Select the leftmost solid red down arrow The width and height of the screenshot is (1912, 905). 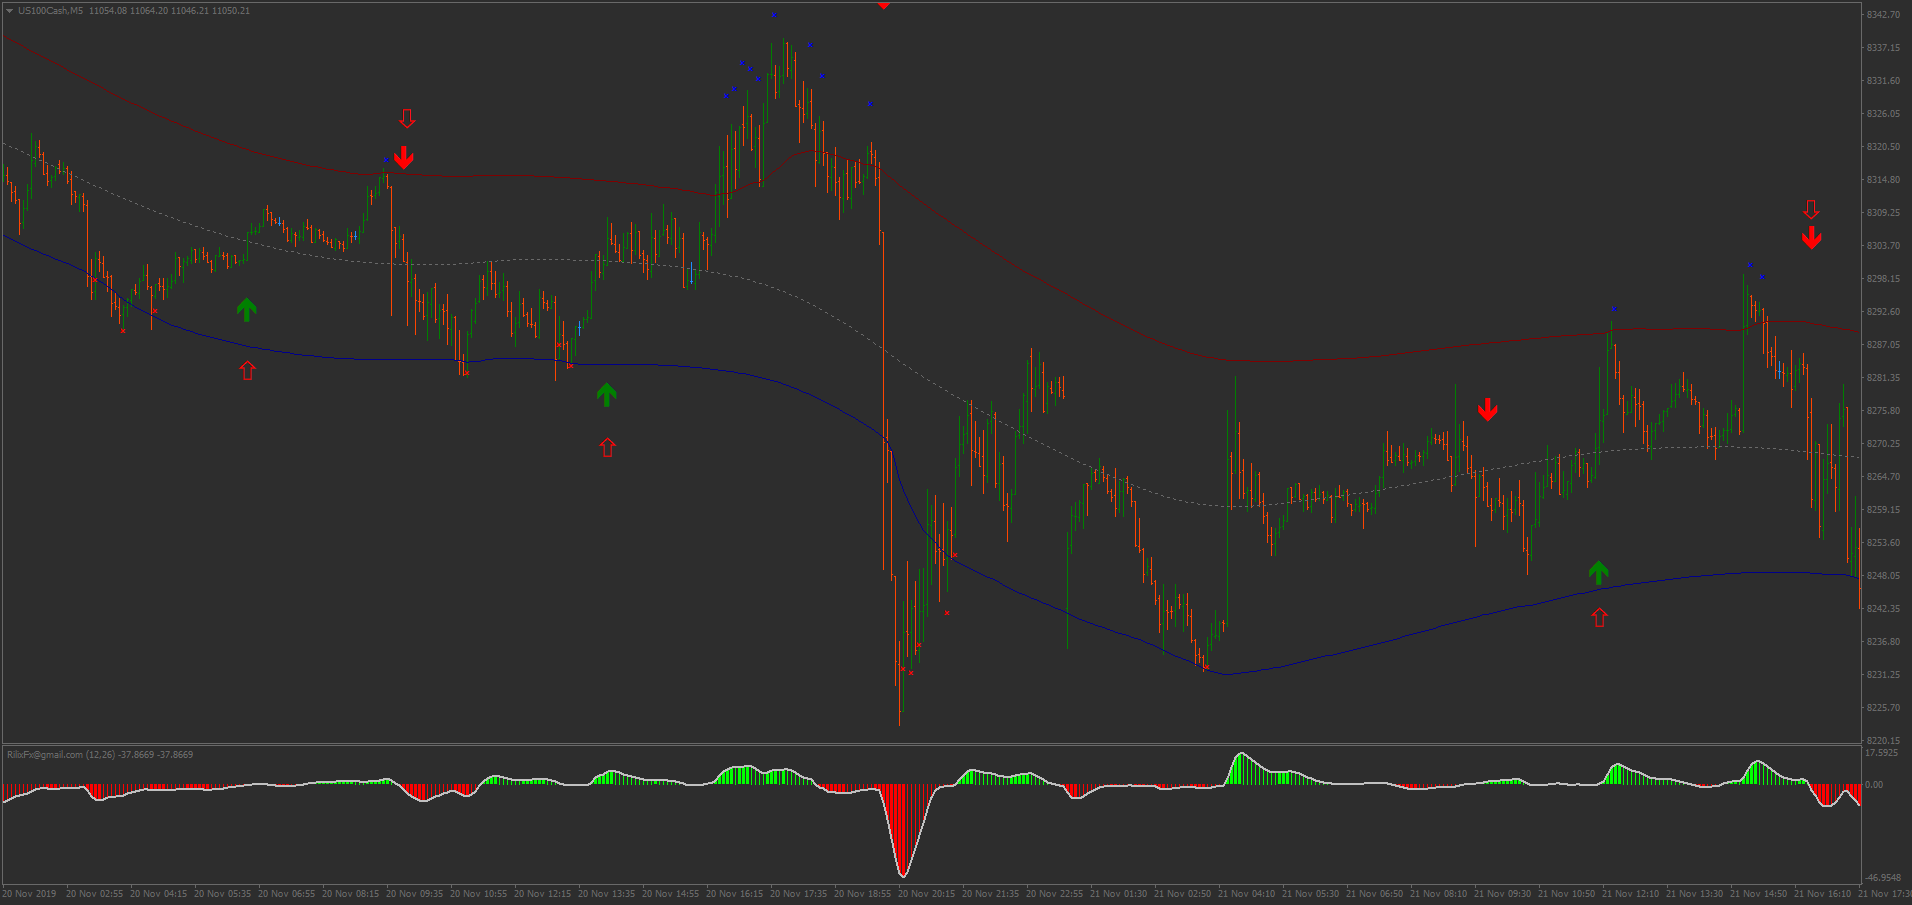click(x=403, y=158)
